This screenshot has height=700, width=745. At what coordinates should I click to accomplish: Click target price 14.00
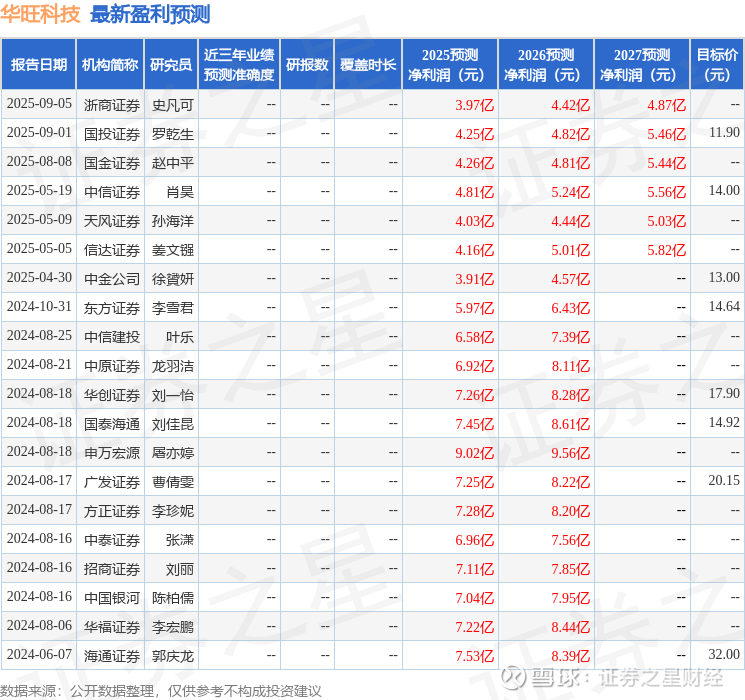click(x=724, y=191)
